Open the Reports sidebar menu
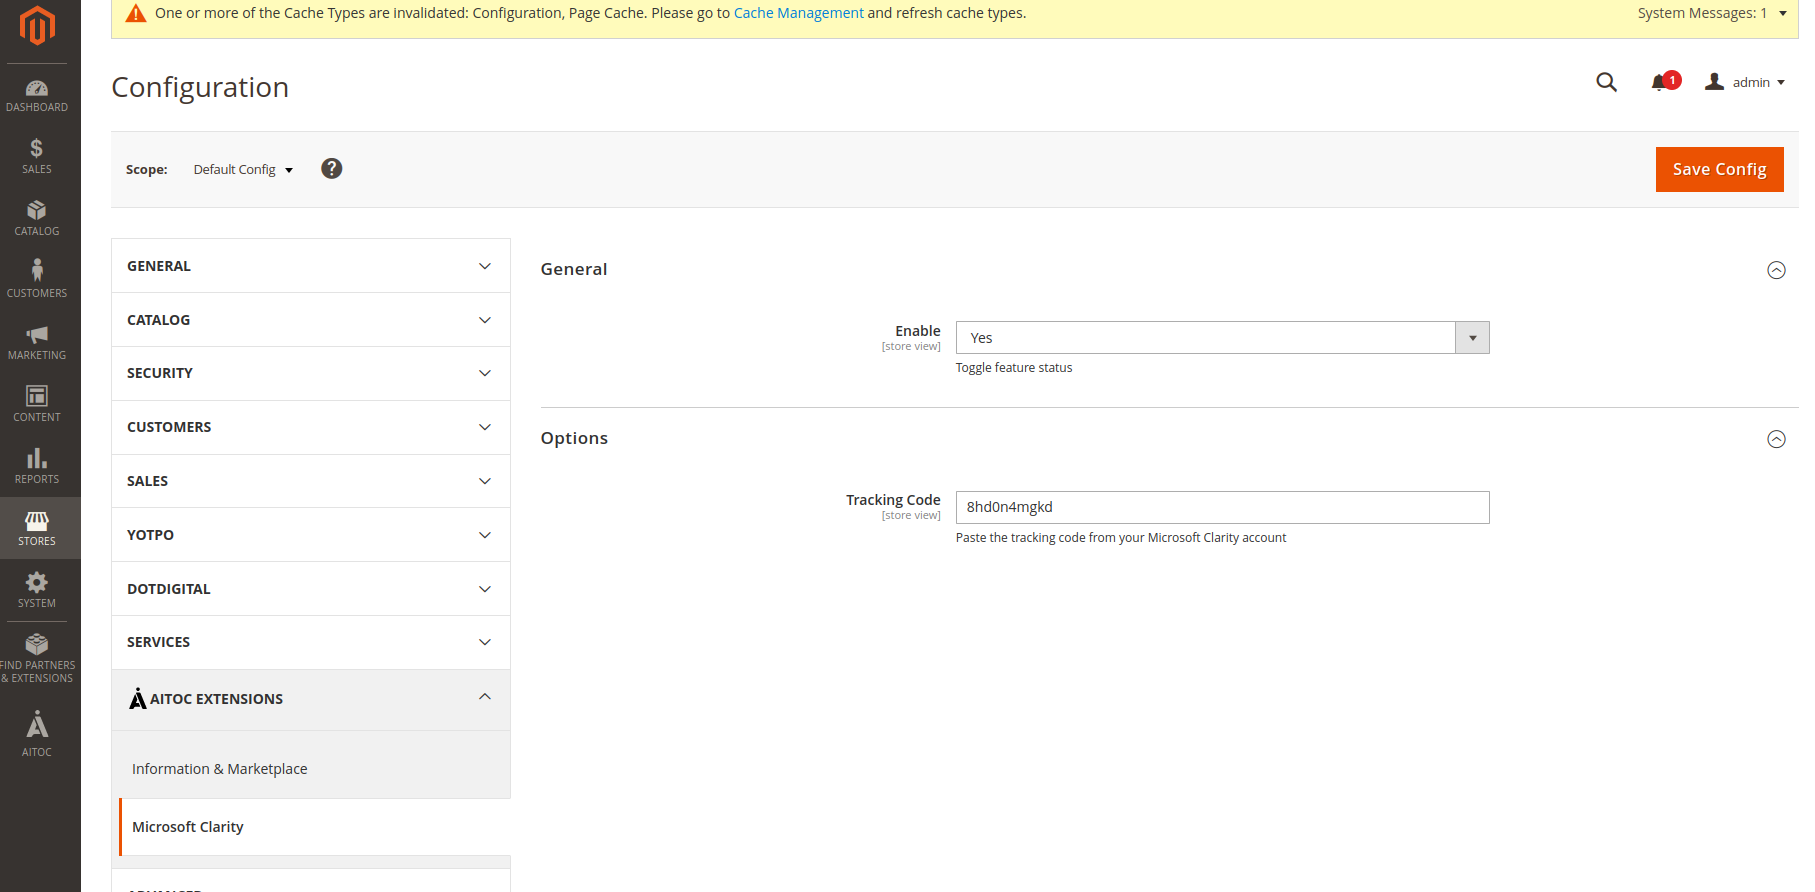This screenshot has height=892, width=1815. click(x=37, y=467)
